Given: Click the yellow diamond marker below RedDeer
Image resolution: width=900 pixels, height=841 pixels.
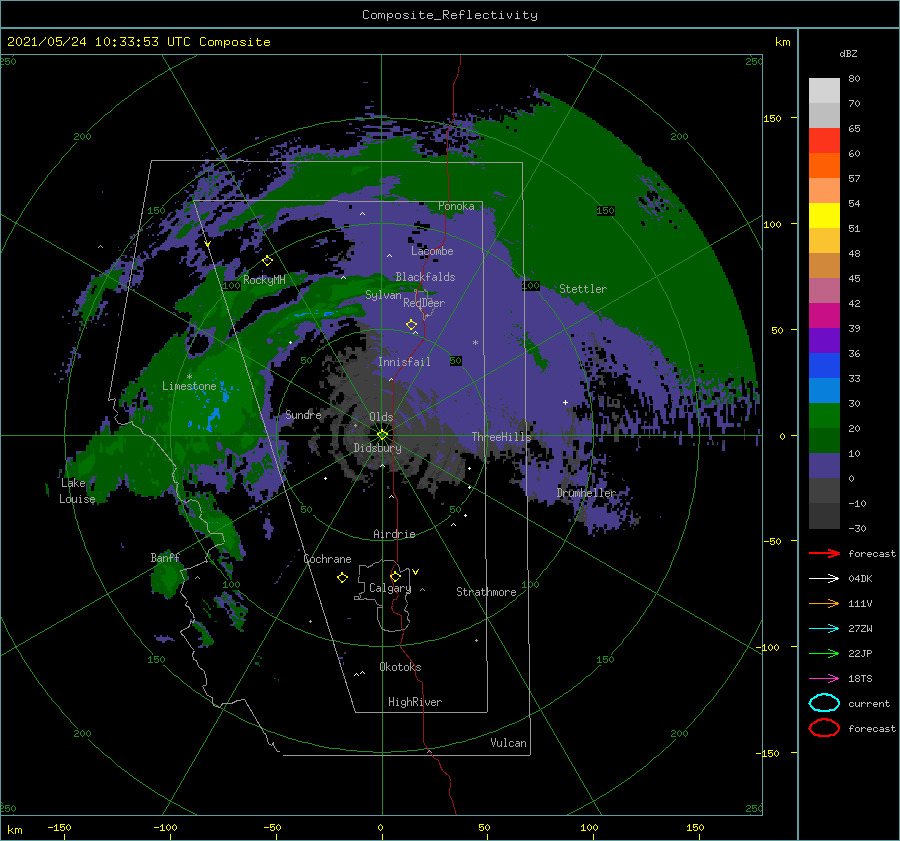Looking at the screenshot, I should click(411, 325).
